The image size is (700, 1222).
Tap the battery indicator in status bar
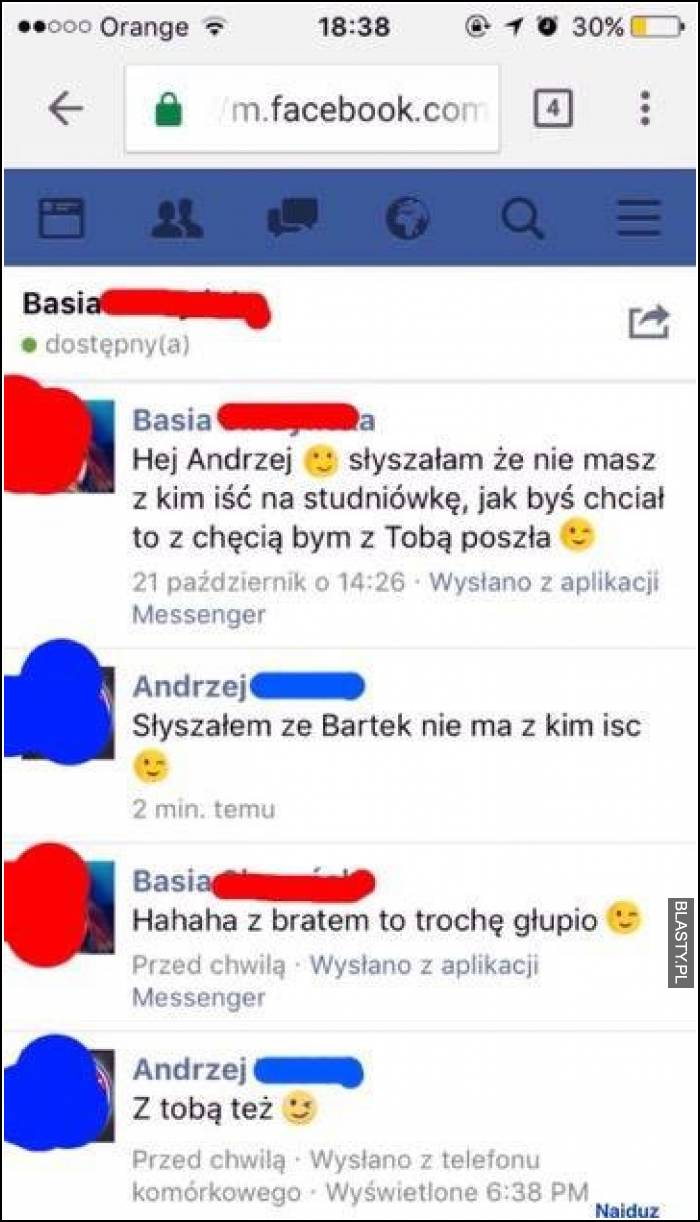click(x=658, y=27)
